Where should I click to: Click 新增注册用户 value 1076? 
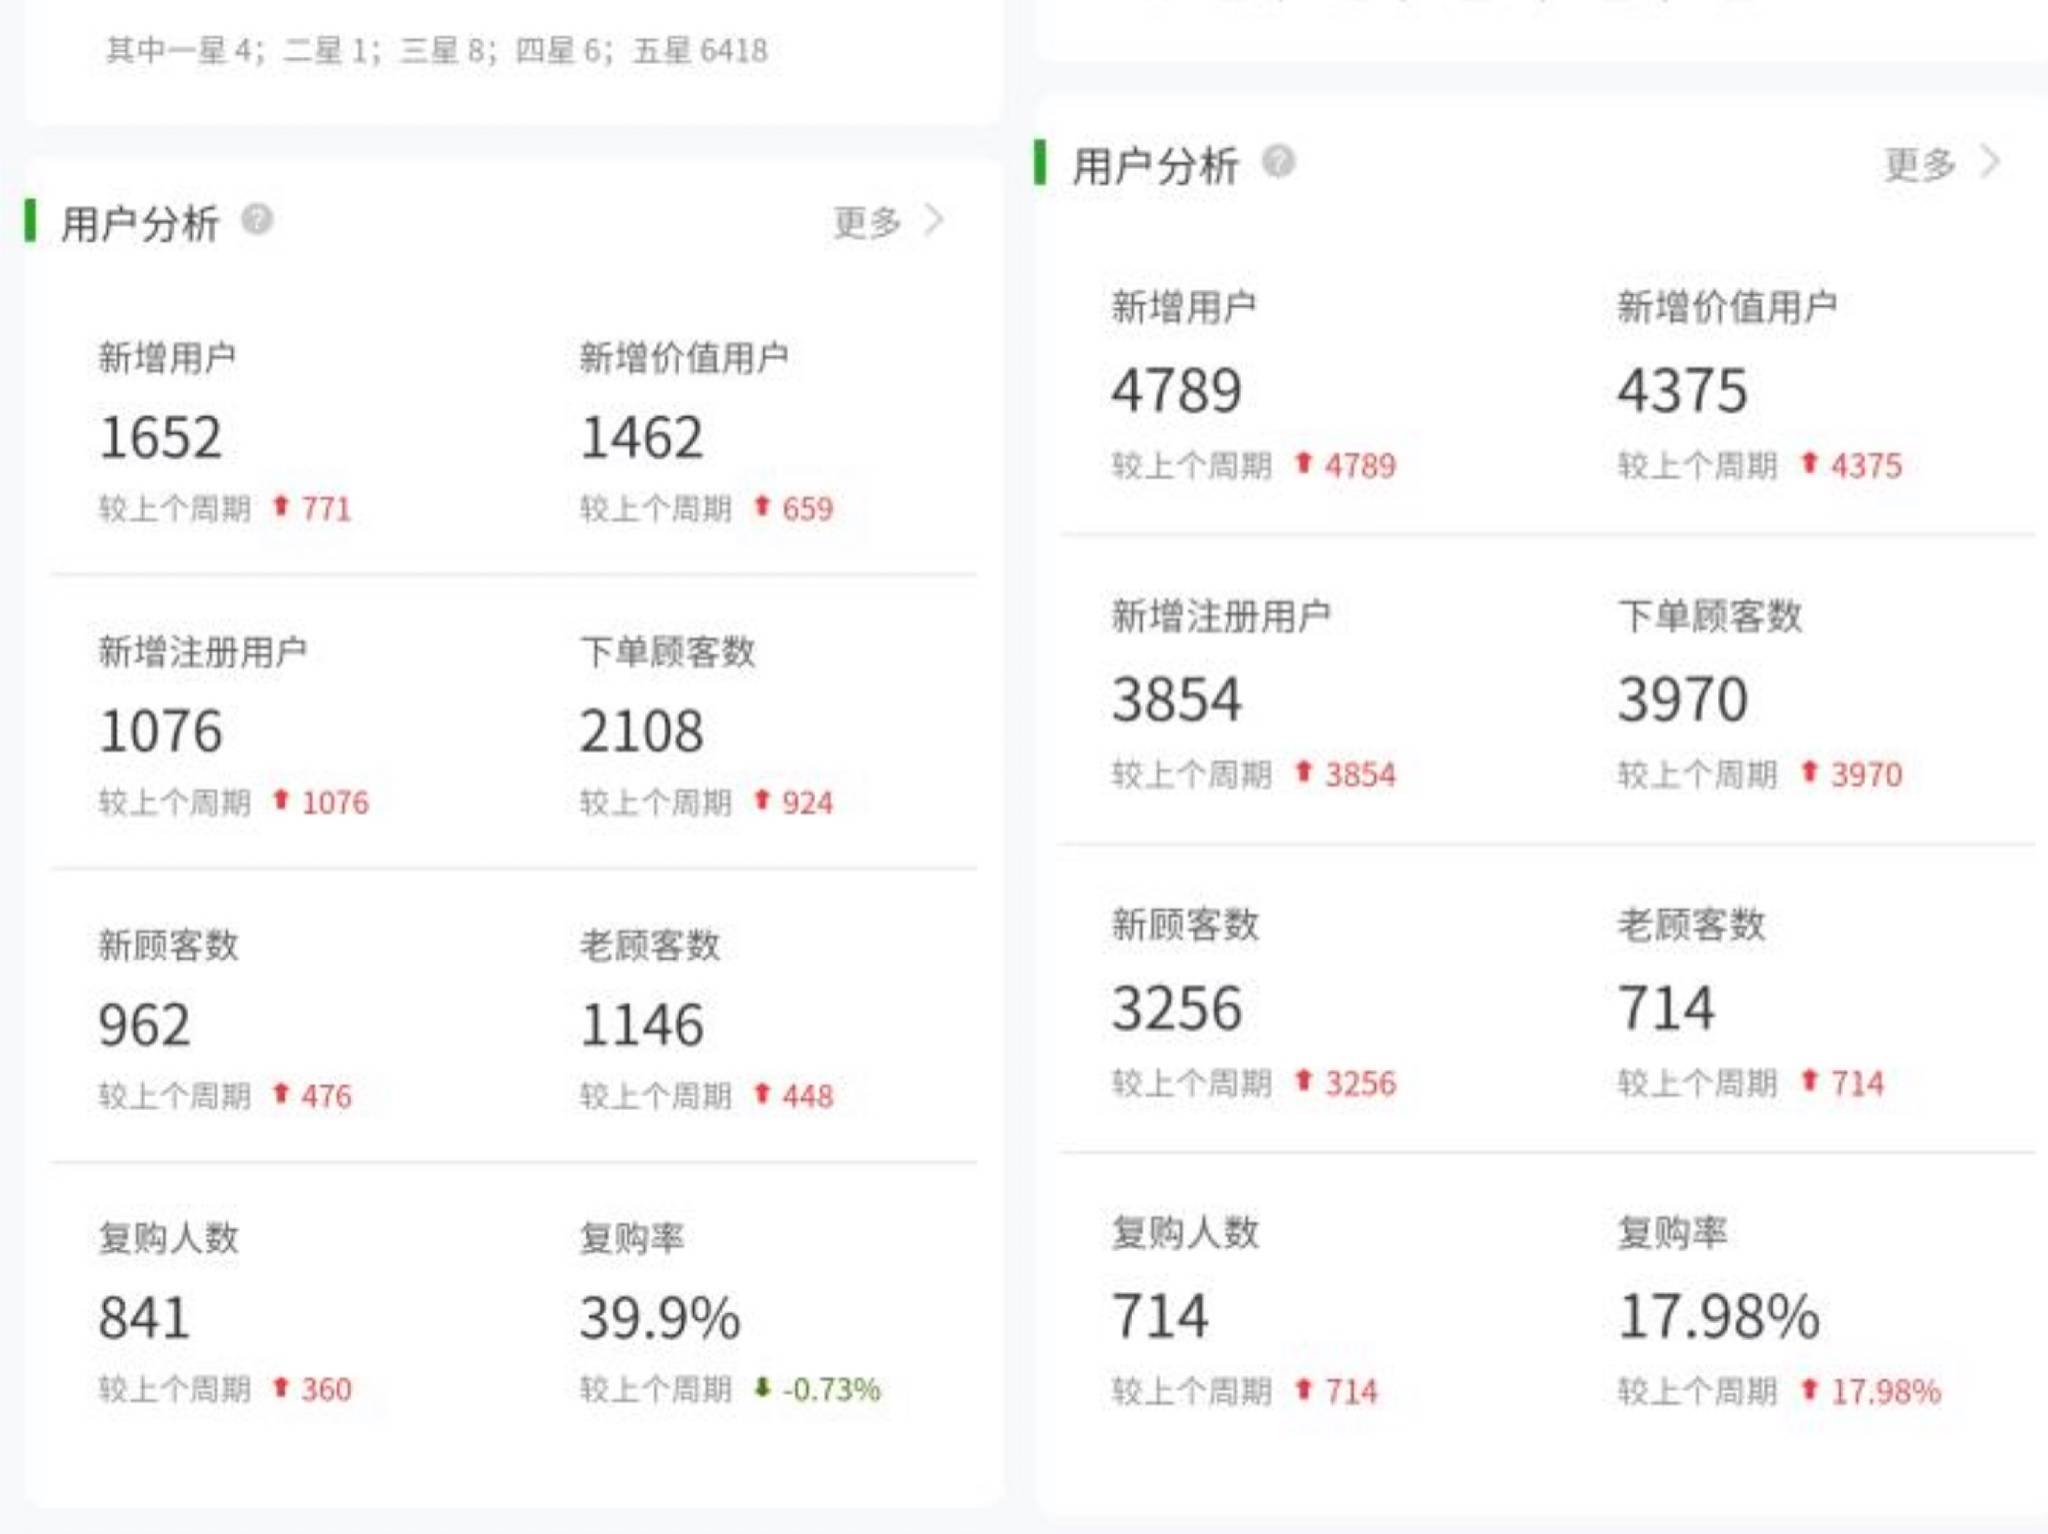(x=160, y=731)
